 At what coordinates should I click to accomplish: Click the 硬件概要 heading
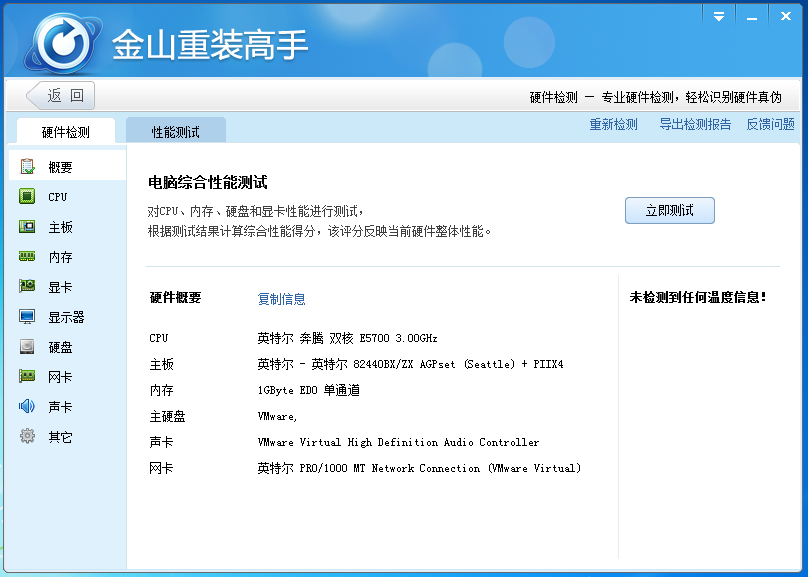click(x=175, y=297)
